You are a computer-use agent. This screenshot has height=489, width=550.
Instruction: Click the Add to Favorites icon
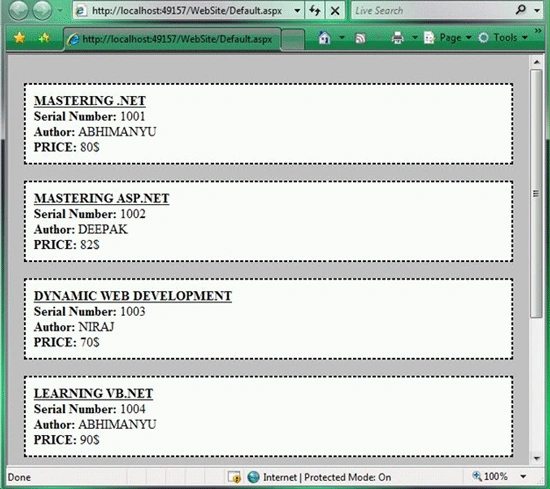pyautogui.click(x=44, y=38)
